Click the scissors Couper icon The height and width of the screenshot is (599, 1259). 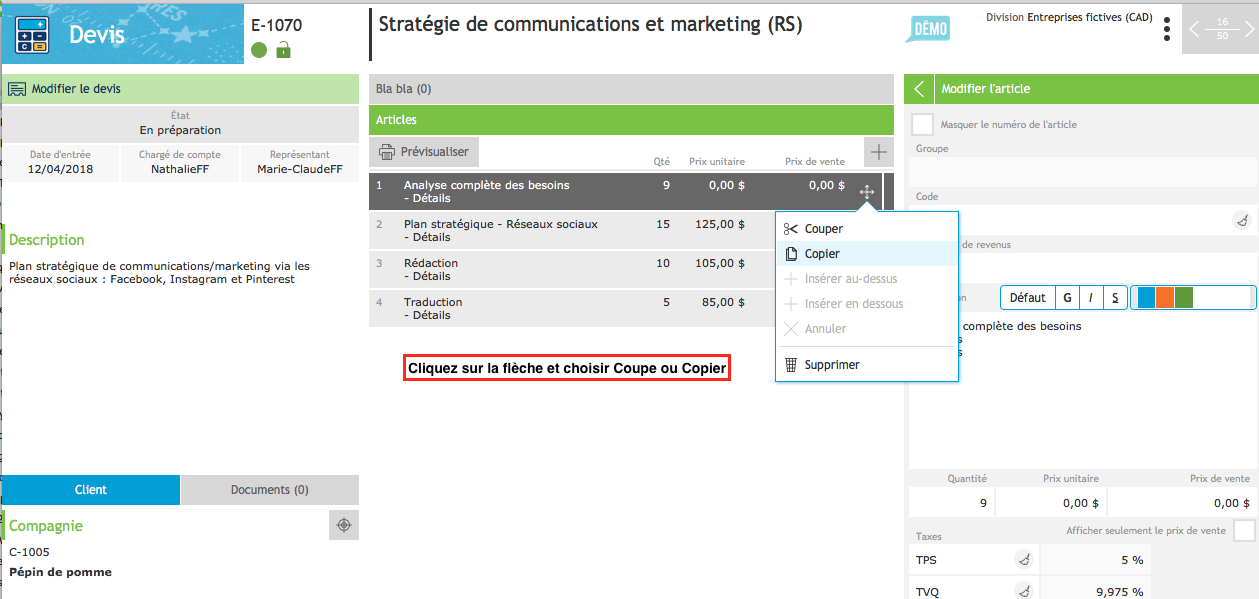[x=791, y=229]
